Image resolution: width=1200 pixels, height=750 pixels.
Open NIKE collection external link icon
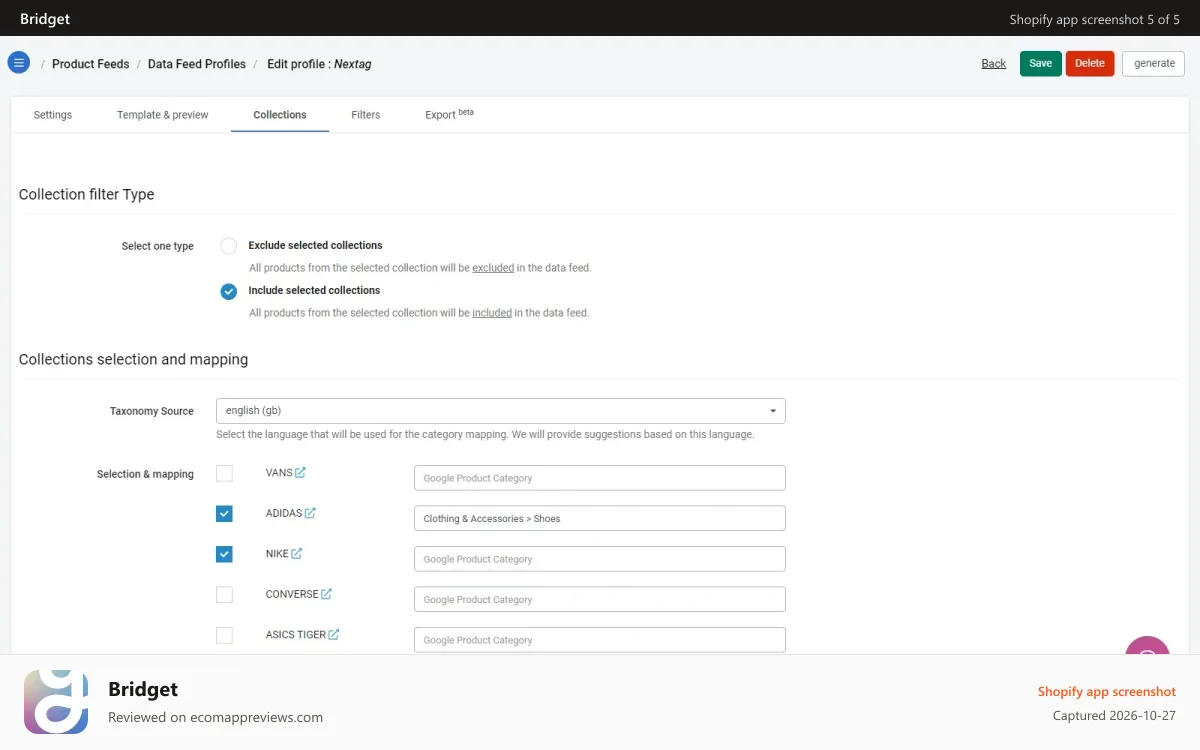(297, 553)
